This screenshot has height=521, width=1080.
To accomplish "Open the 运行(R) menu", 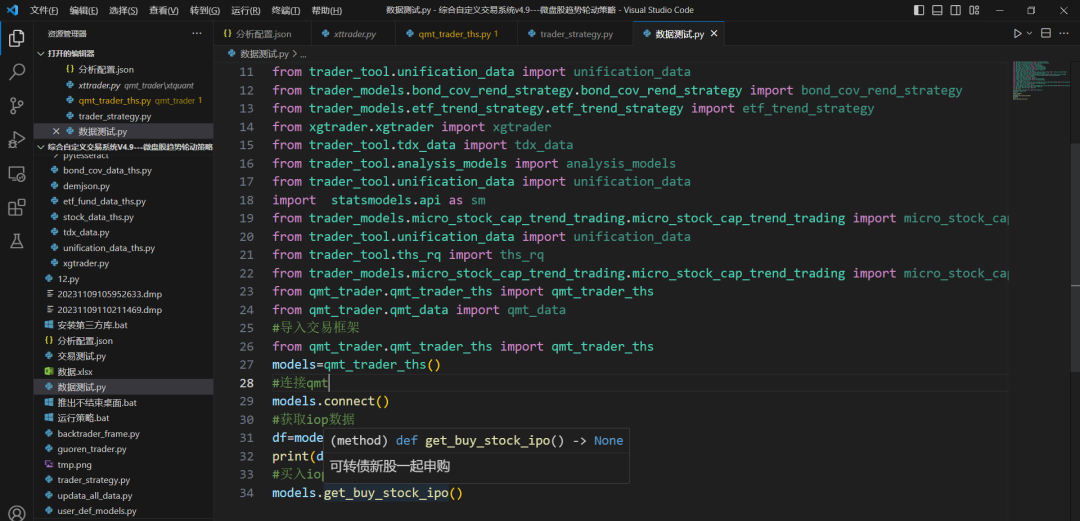I will [x=245, y=10].
